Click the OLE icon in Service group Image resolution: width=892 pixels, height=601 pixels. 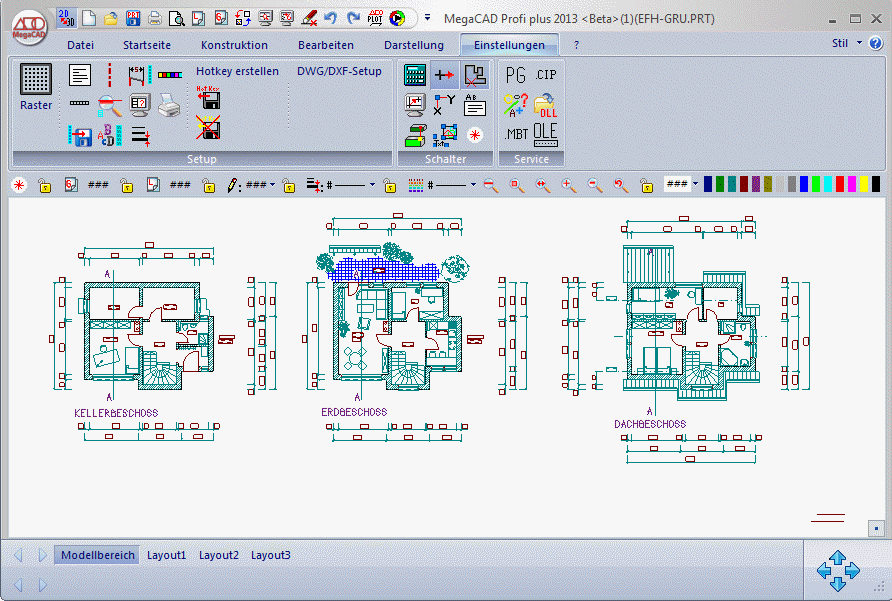[x=546, y=135]
